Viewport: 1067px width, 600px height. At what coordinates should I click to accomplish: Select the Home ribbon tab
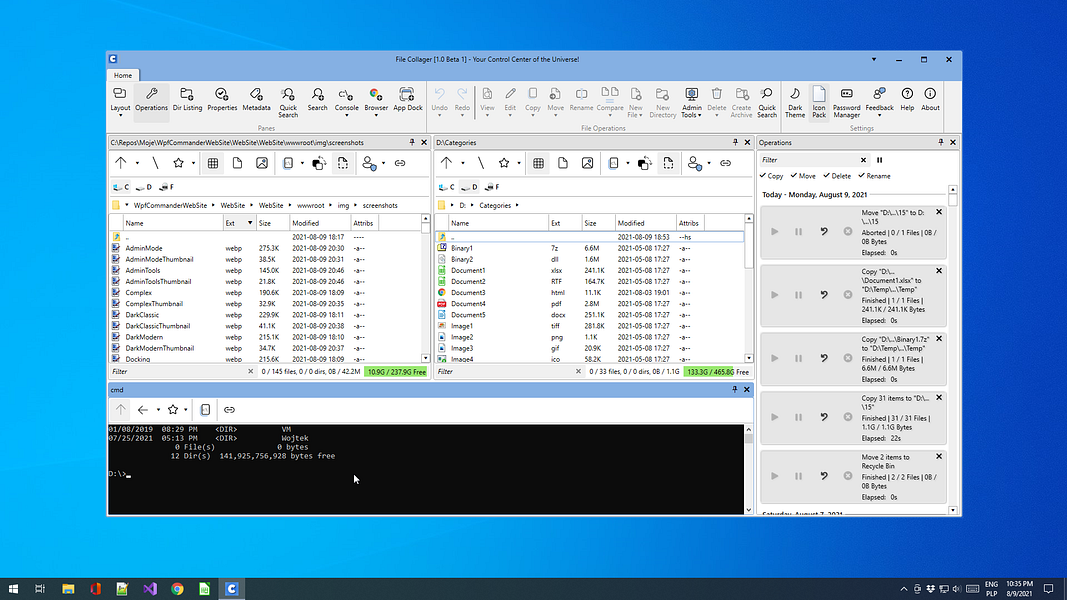(123, 75)
